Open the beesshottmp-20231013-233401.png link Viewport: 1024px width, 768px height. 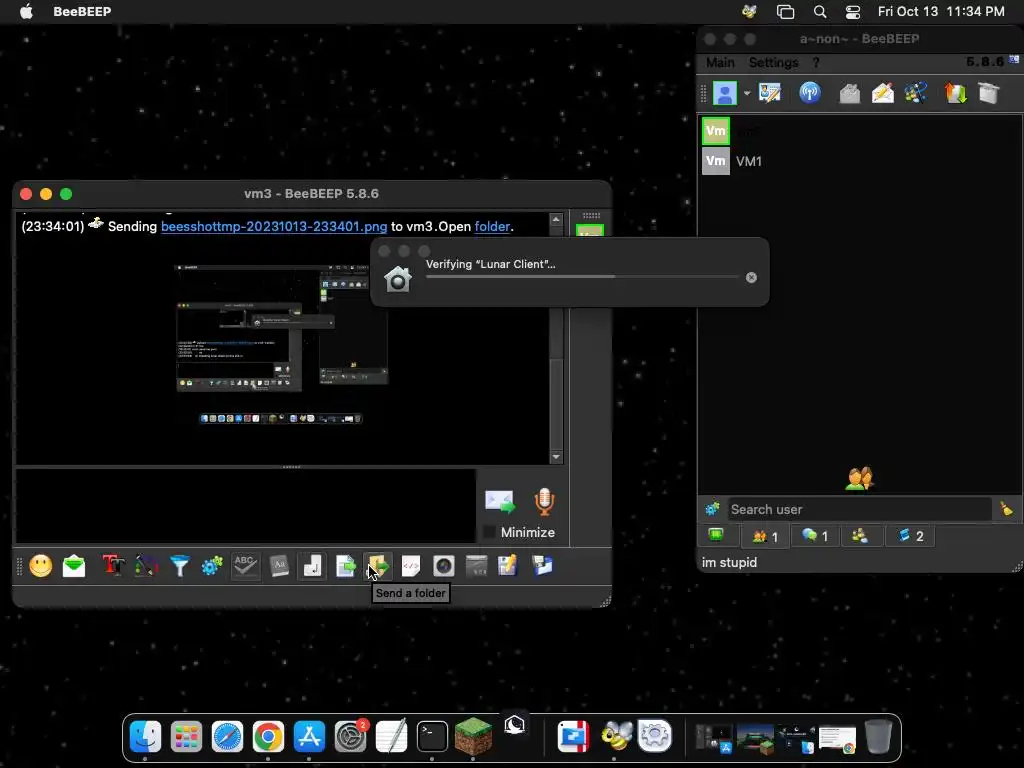point(274,227)
